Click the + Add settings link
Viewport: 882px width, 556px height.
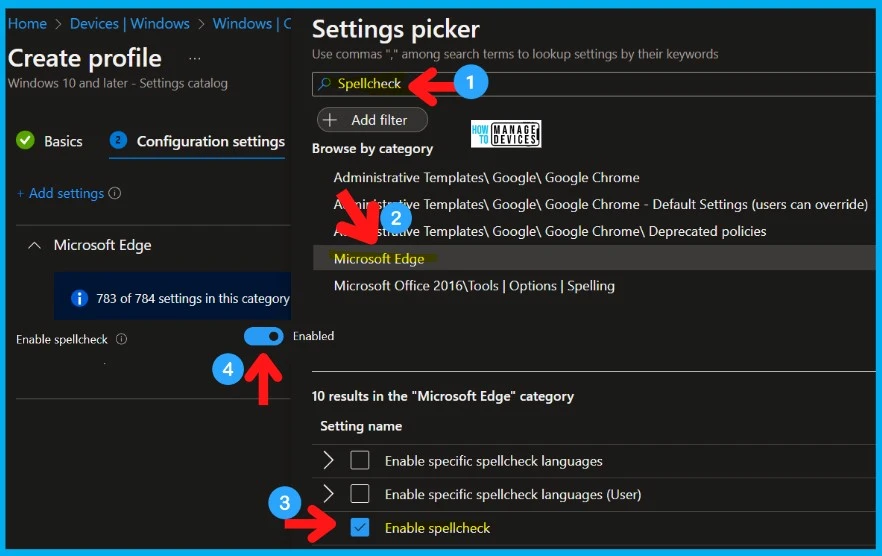pyautogui.click(x=61, y=194)
